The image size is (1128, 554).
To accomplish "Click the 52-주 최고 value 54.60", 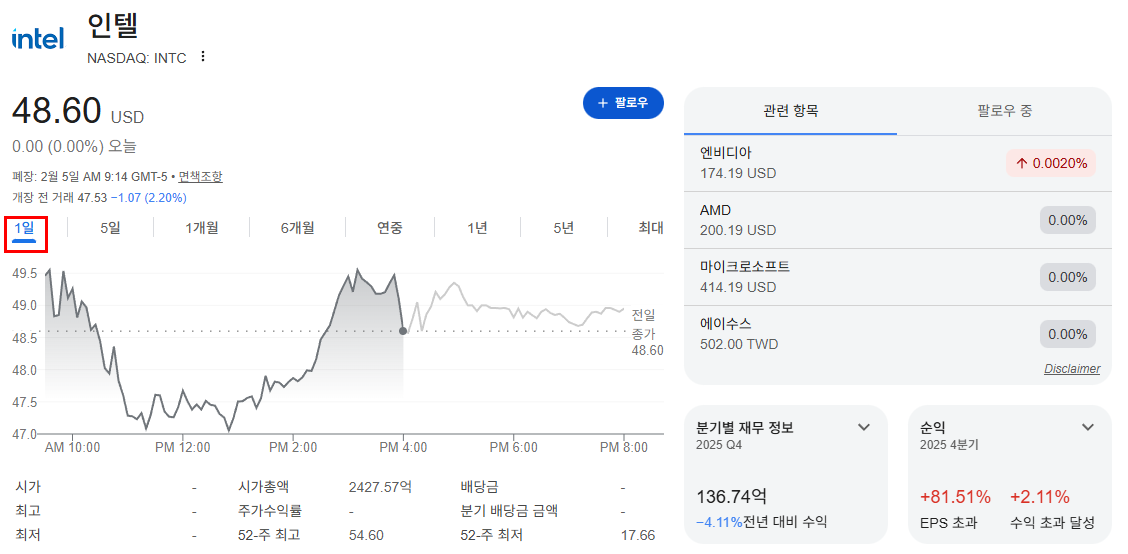I will [366, 535].
